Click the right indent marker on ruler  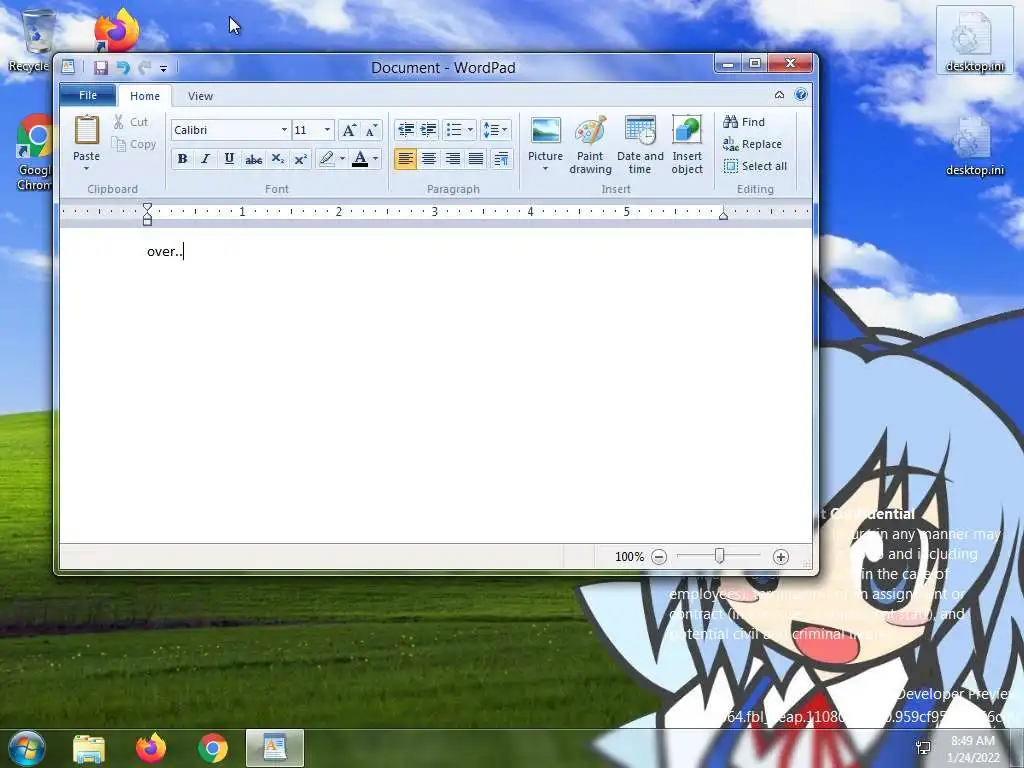point(723,214)
